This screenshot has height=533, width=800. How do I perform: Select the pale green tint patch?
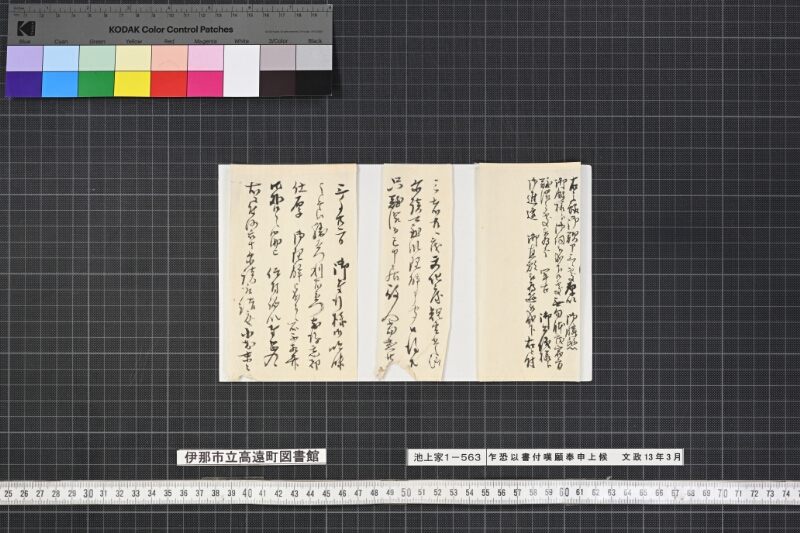pyautogui.click(x=97, y=58)
